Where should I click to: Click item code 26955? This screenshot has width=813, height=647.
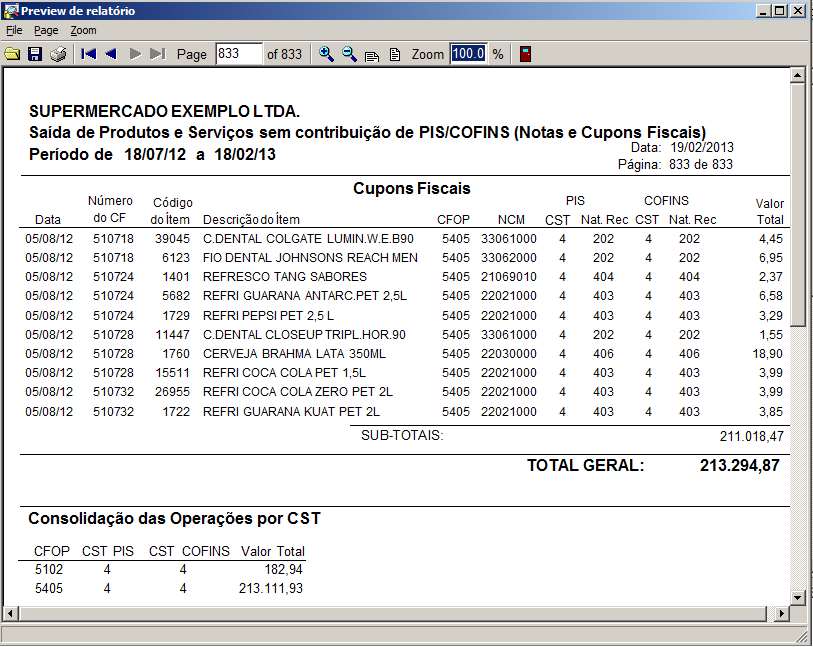(x=172, y=392)
